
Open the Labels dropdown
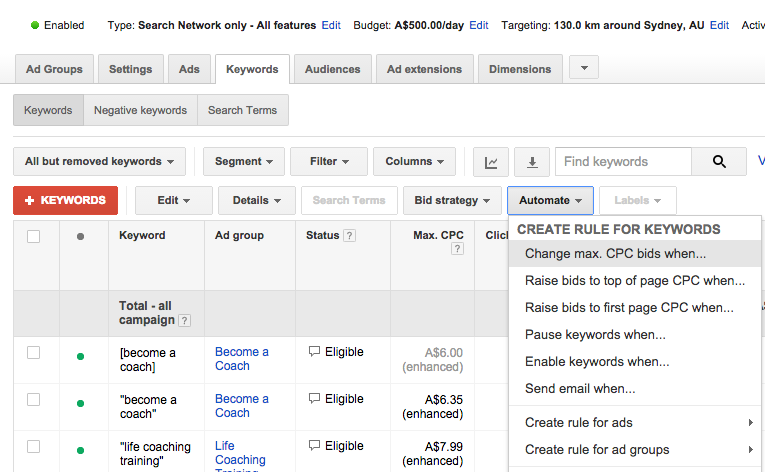(638, 200)
